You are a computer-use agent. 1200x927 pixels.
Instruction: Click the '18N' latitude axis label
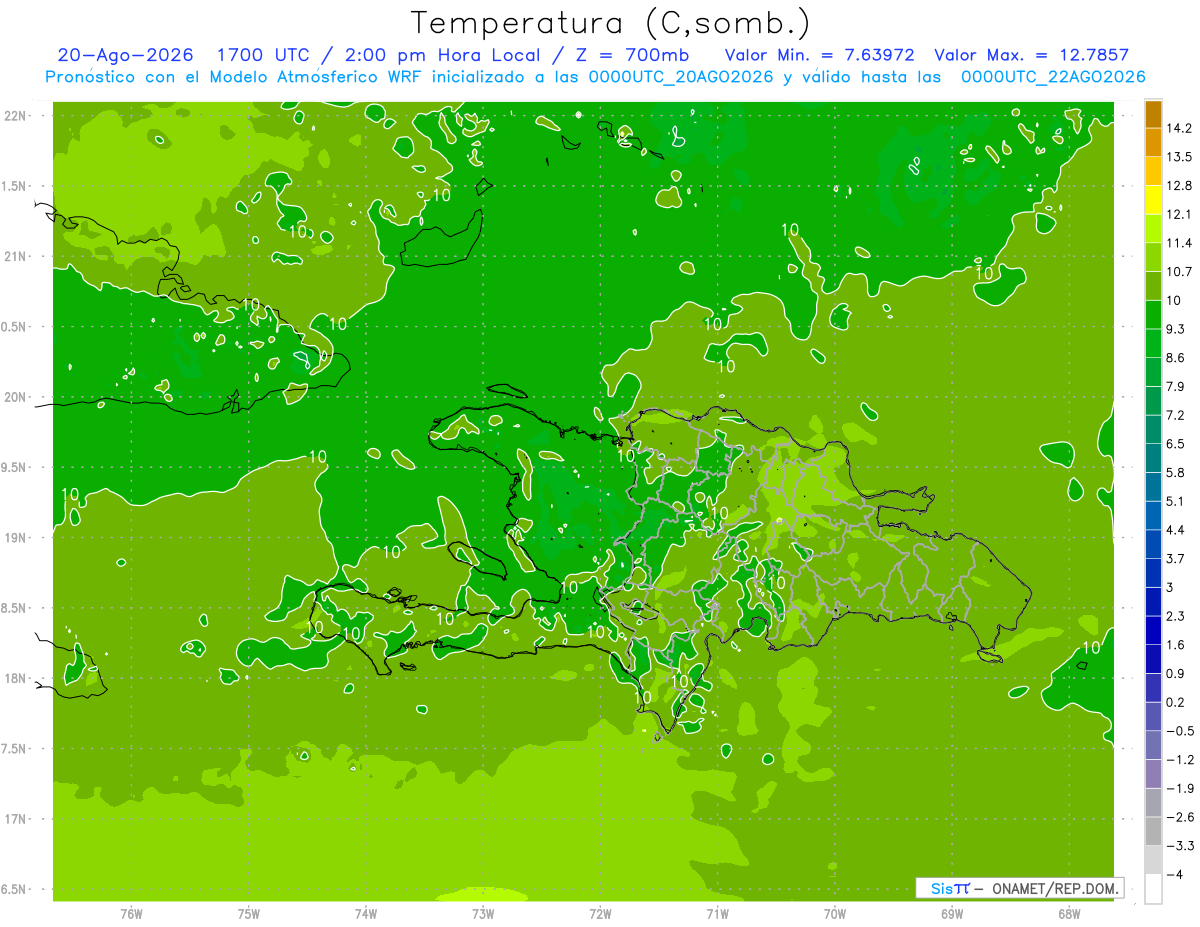tap(17, 679)
